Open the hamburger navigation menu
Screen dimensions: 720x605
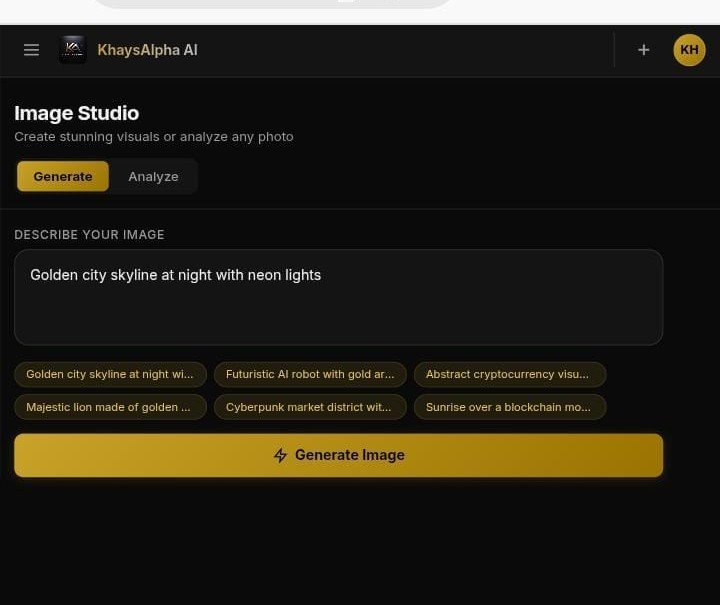(31, 50)
